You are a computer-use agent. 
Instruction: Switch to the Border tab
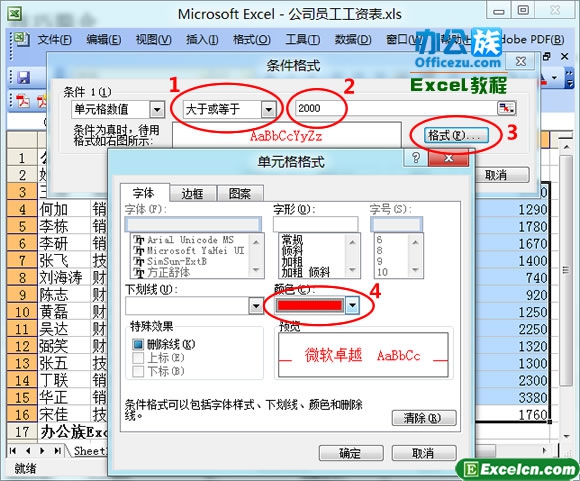pos(192,194)
